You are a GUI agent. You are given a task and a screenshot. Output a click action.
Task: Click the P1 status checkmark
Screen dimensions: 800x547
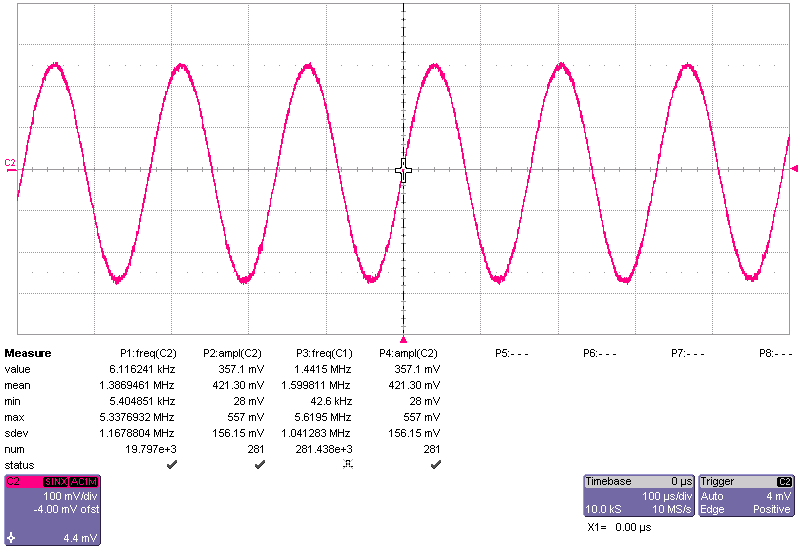172,465
